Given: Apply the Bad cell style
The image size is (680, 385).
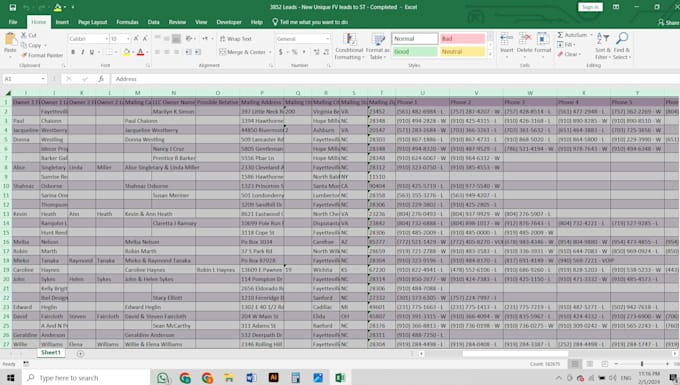Looking at the screenshot, I should tap(462, 39).
